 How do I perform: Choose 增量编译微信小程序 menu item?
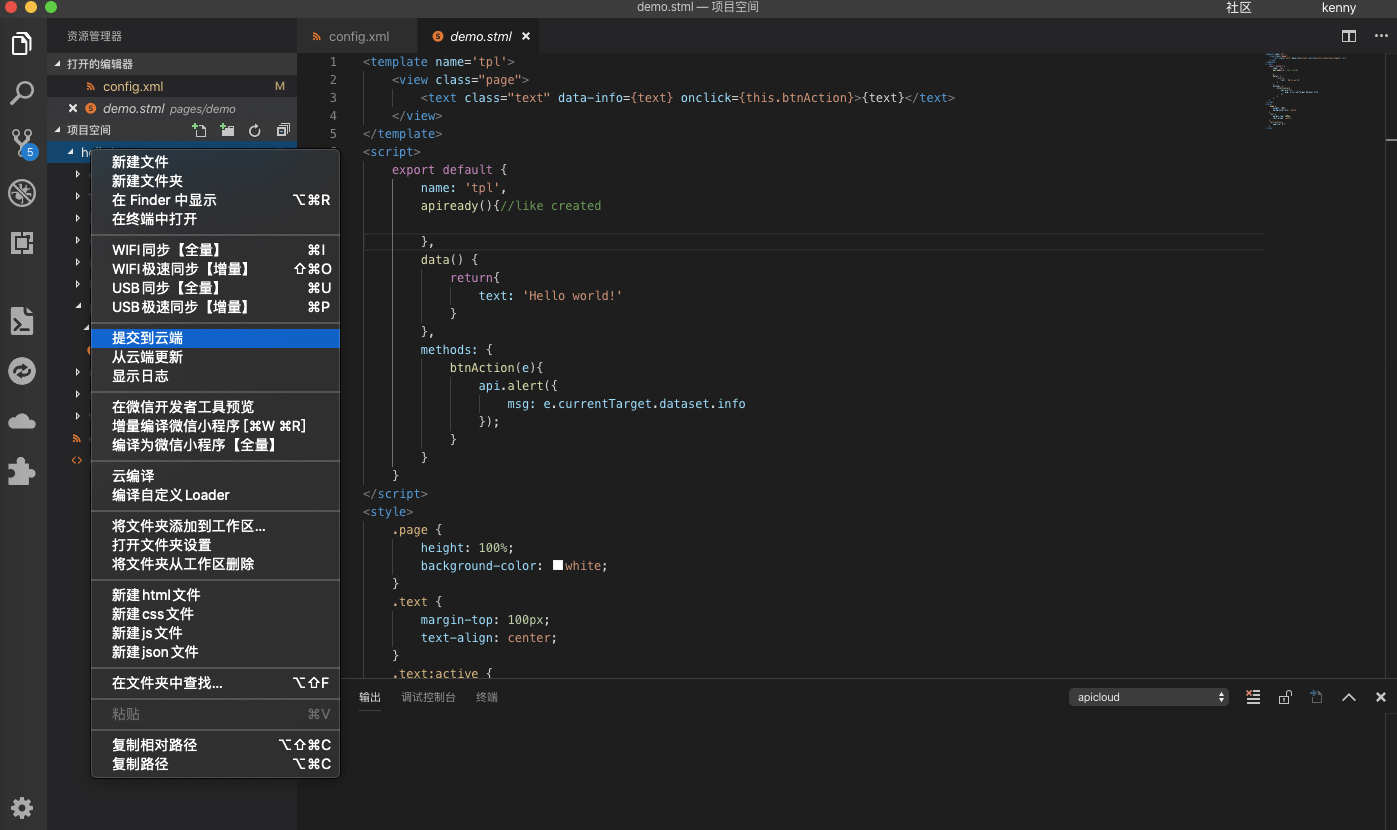[215, 426]
